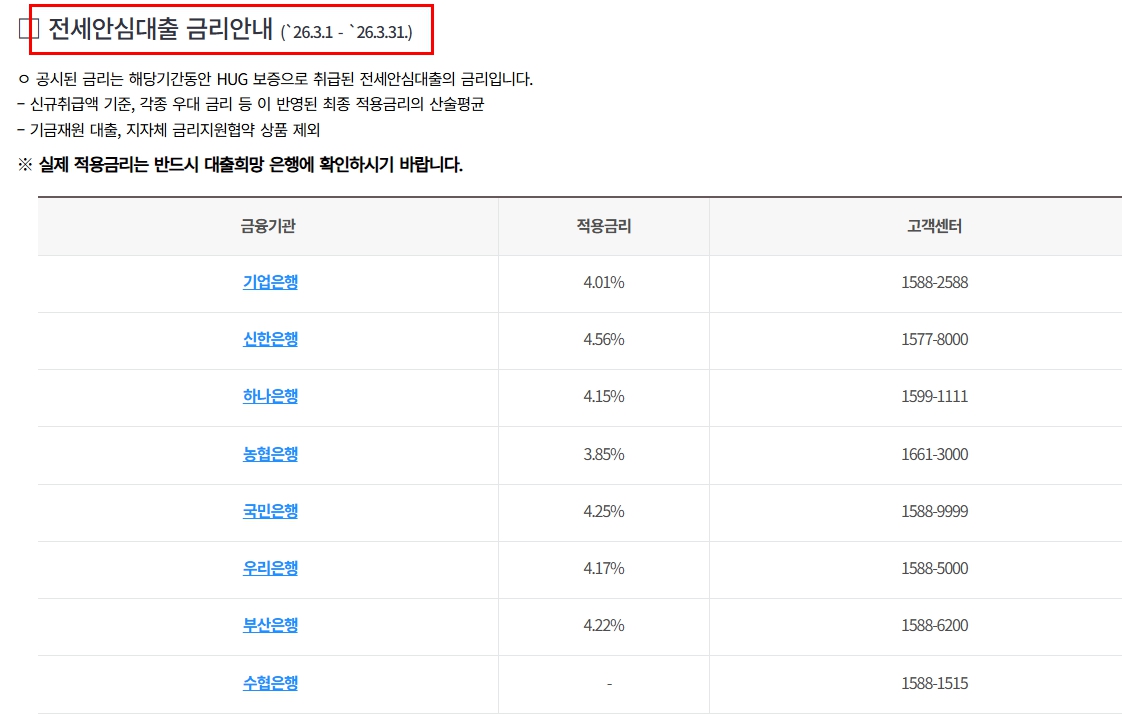Select phone number 1661-3000
Viewport: 1122px width, 715px height.
pyautogui.click(x=935, y=454)
